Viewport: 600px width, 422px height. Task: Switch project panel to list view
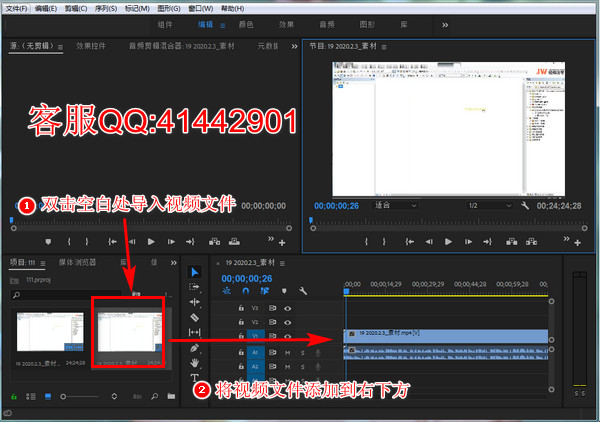pos(31,396)
